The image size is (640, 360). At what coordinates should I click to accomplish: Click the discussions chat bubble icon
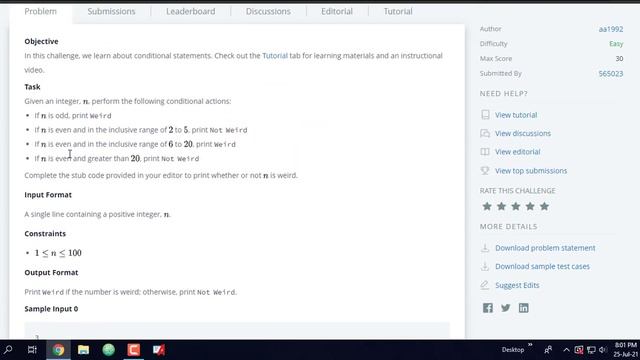coord(485,133)
